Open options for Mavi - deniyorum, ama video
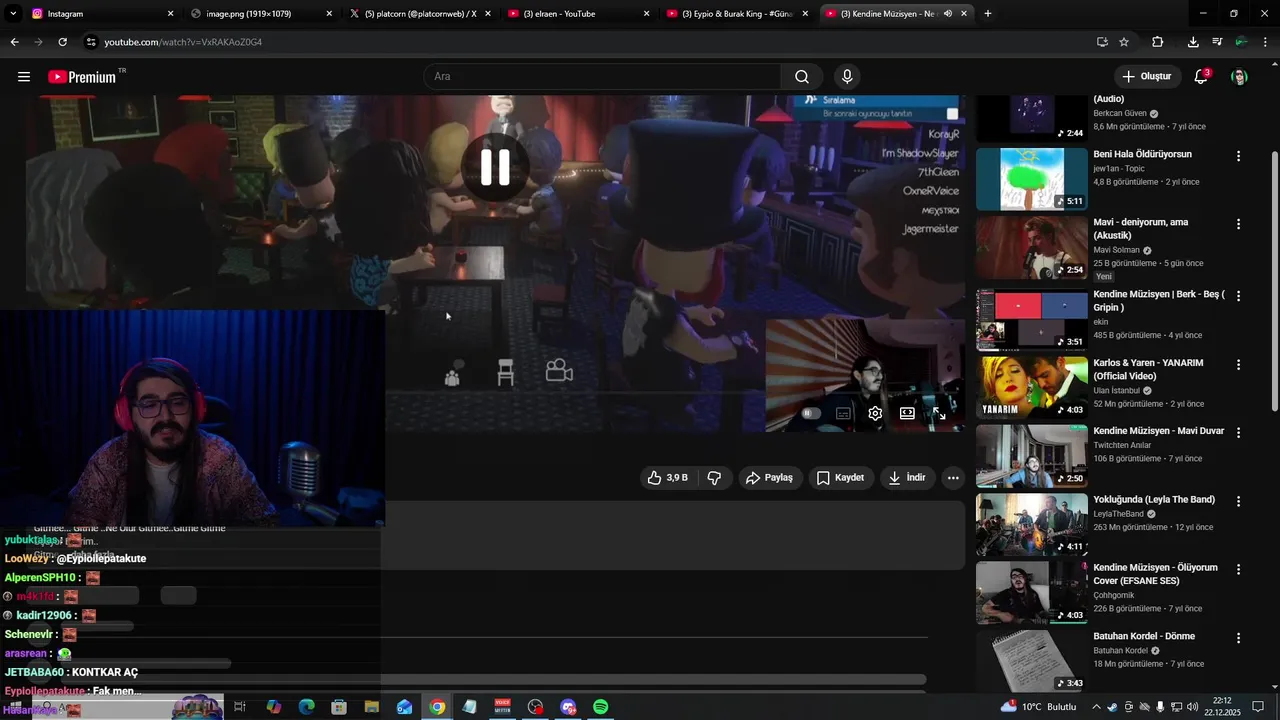 coord(1238,224)
